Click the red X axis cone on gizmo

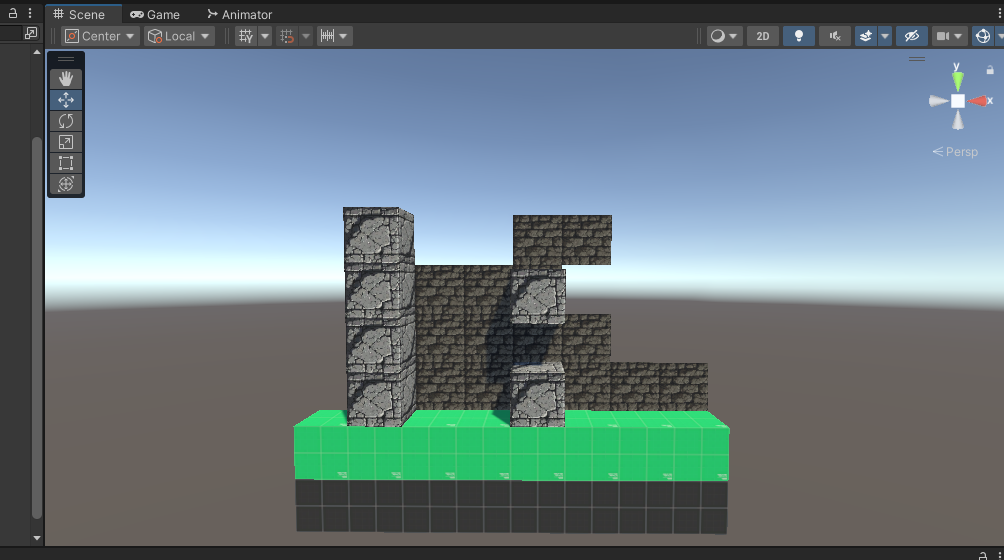(x=978, y=101)
